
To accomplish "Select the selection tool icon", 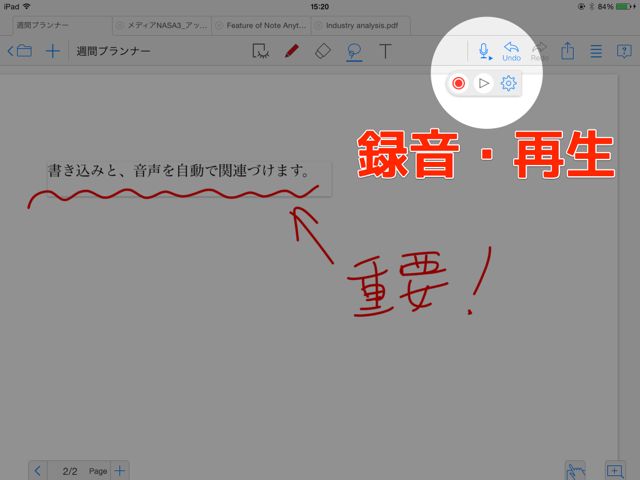I will tap(260, 51).
